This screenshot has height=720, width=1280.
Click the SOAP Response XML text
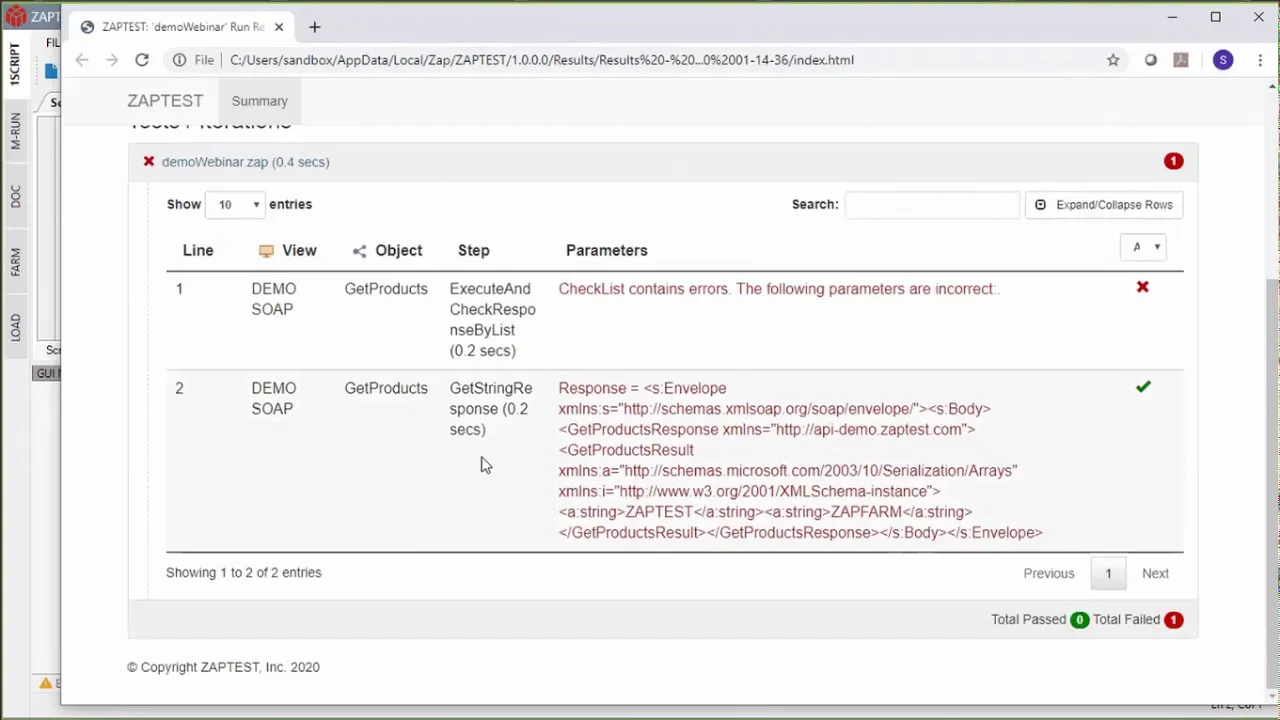800,460
